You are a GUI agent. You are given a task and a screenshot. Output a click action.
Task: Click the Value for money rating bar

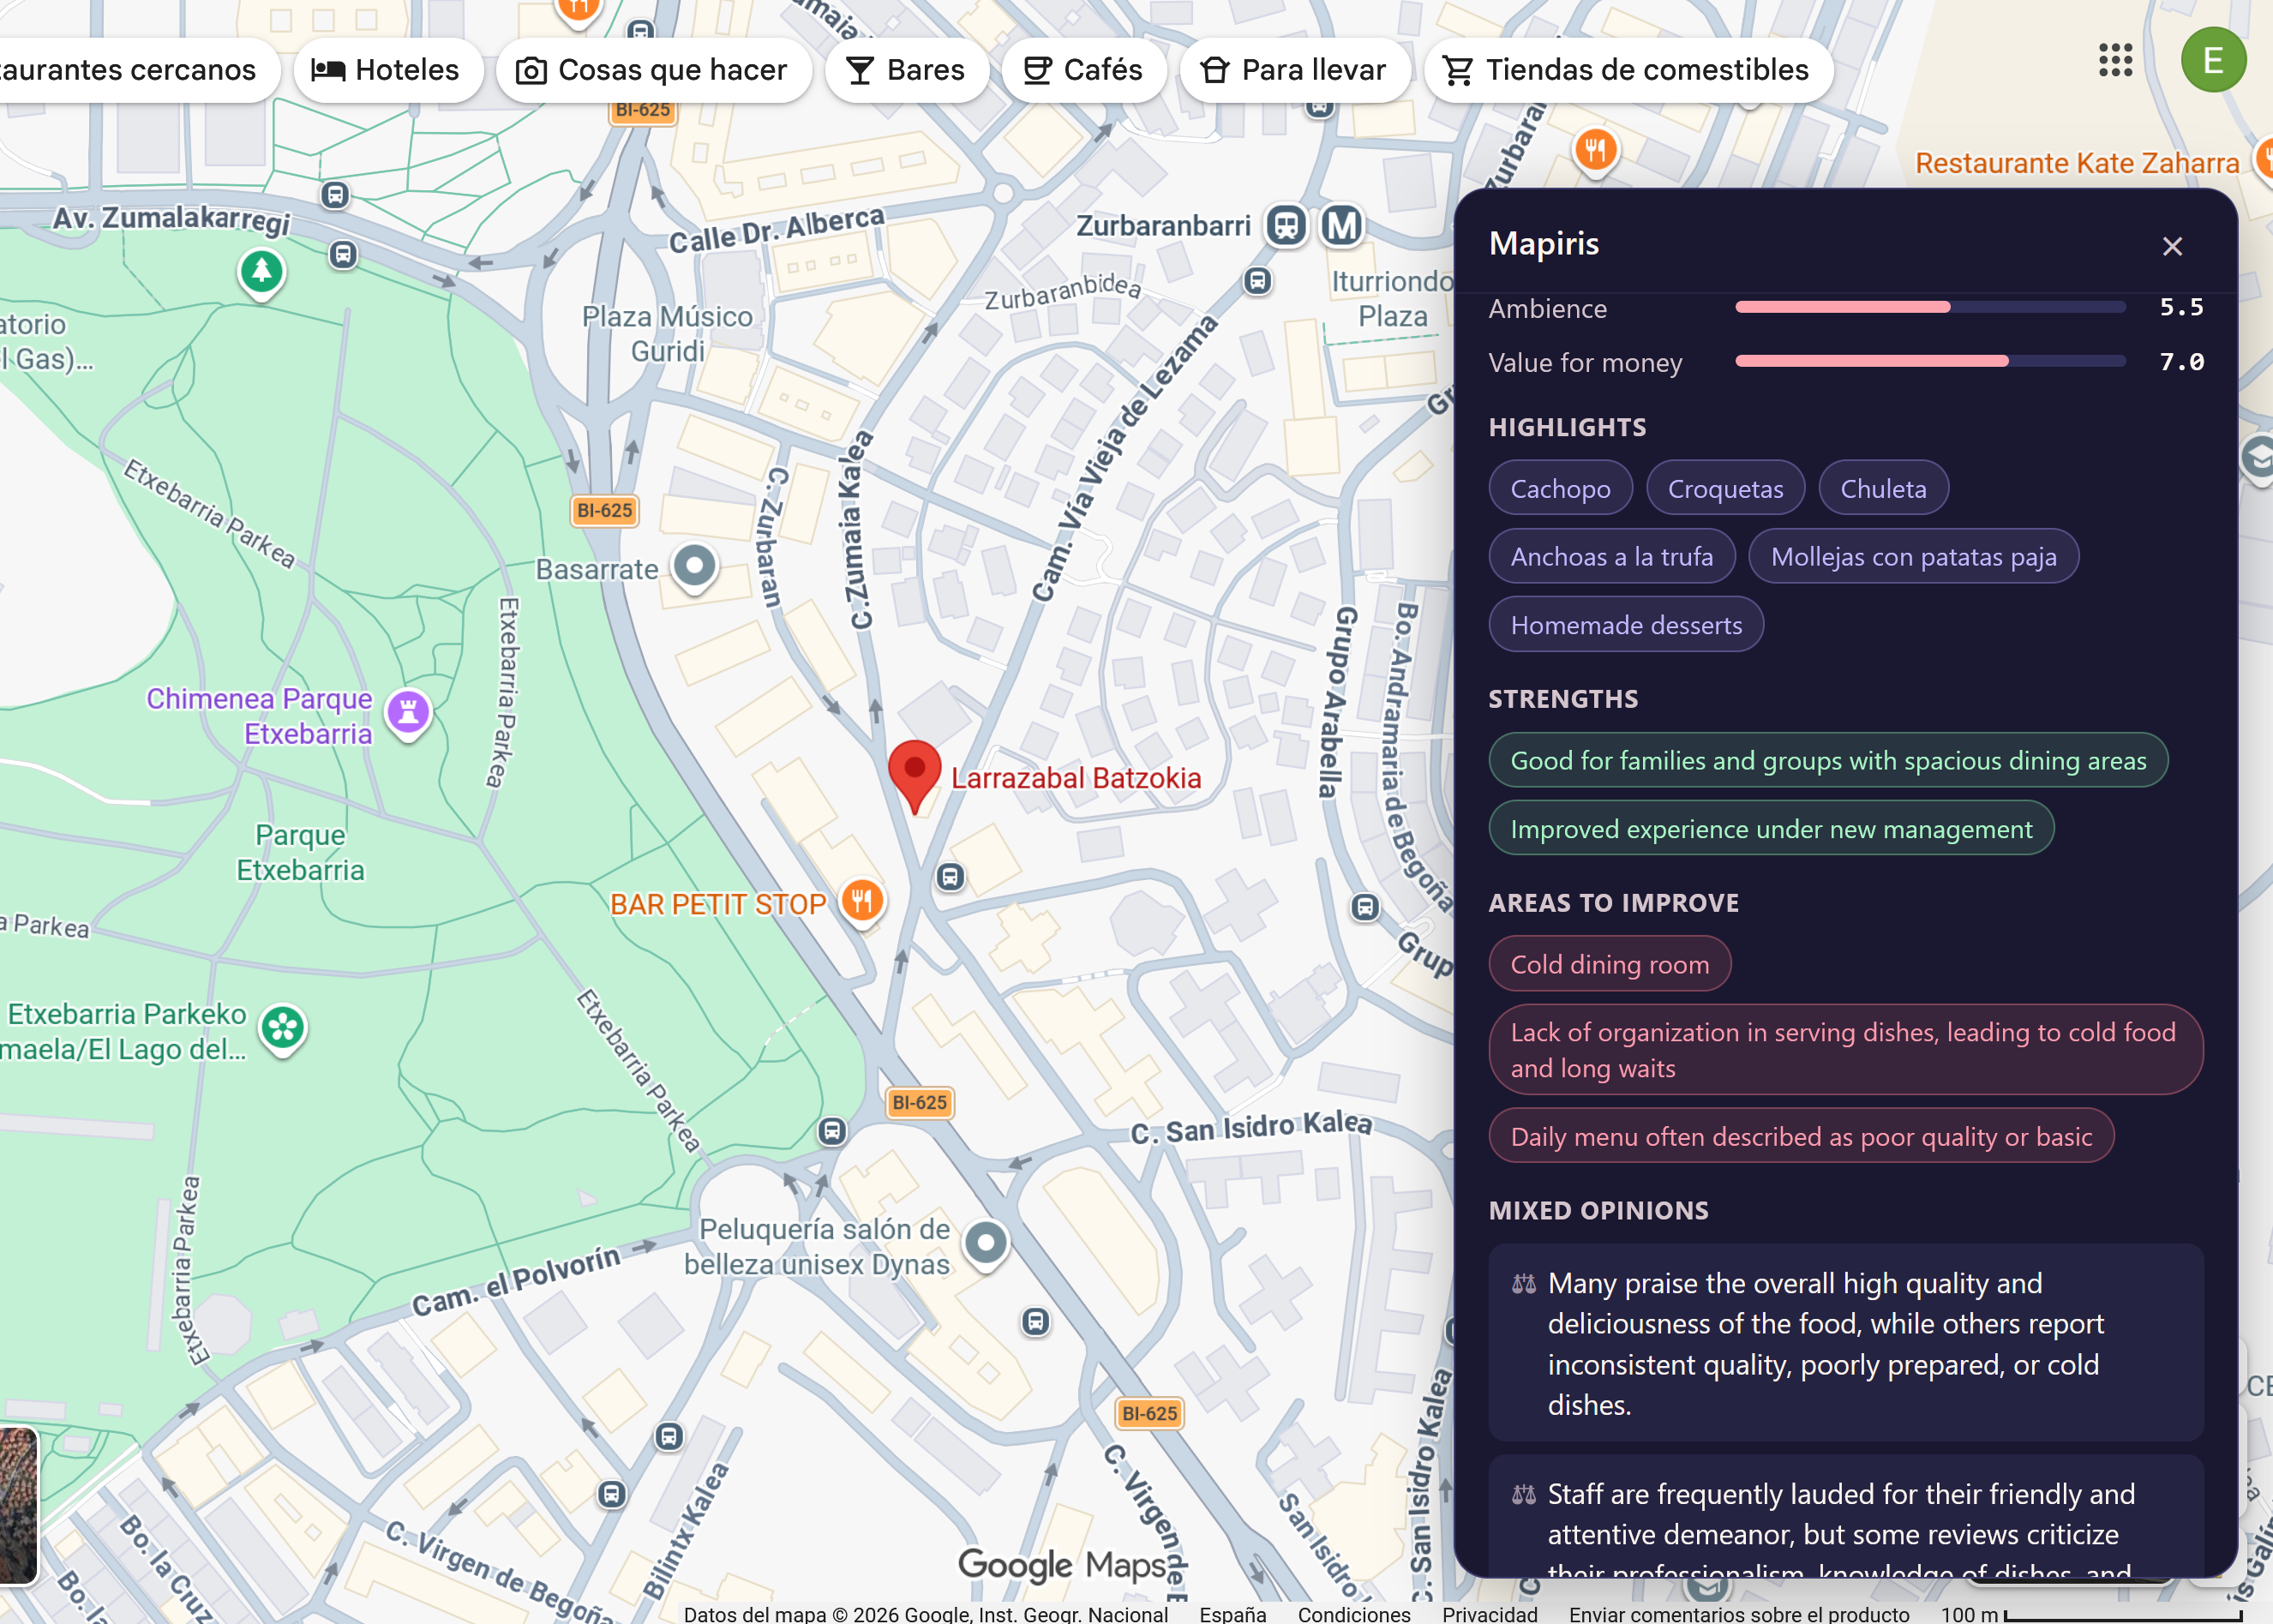click(1930, 361)
